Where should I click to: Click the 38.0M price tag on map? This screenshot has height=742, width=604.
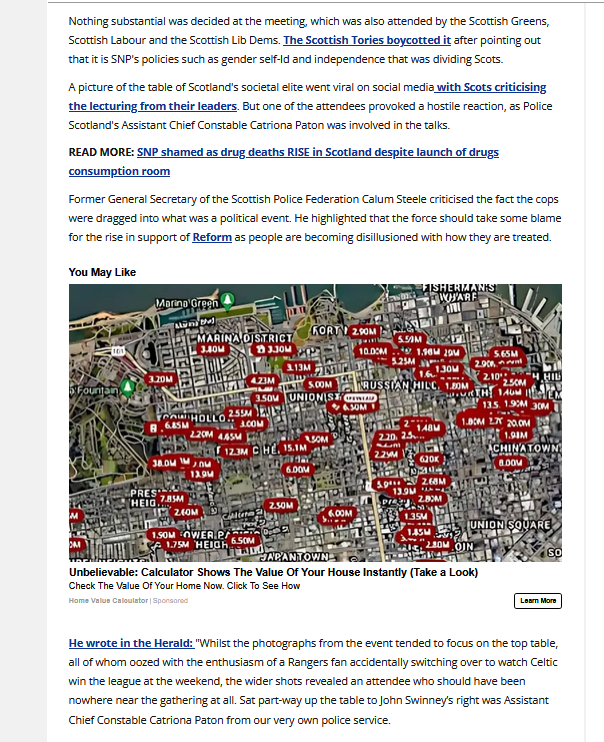coord(164,463)
